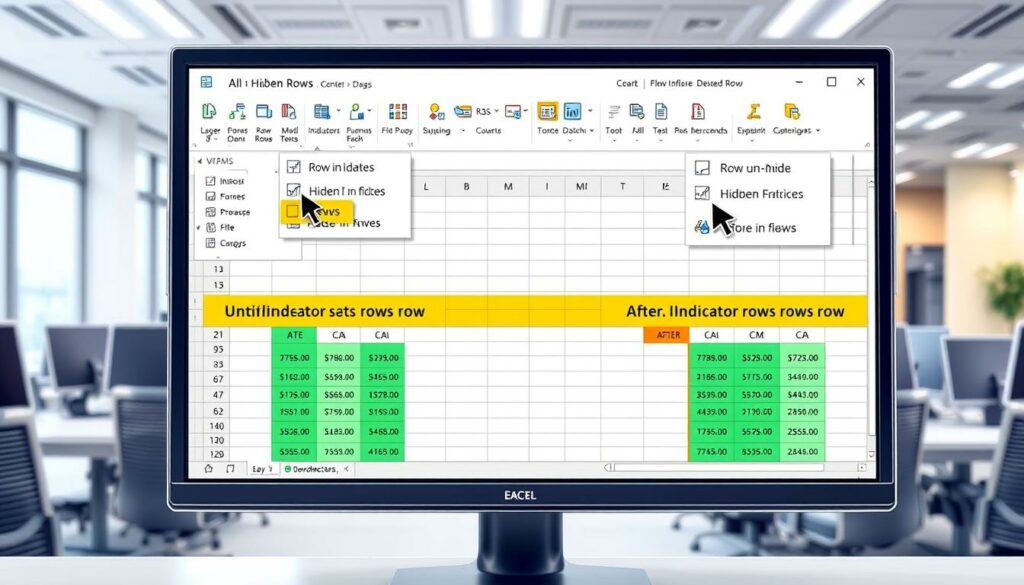Click the Courts ribbon icon
This screenshot has width=1024, height=585.
point(513,112)
